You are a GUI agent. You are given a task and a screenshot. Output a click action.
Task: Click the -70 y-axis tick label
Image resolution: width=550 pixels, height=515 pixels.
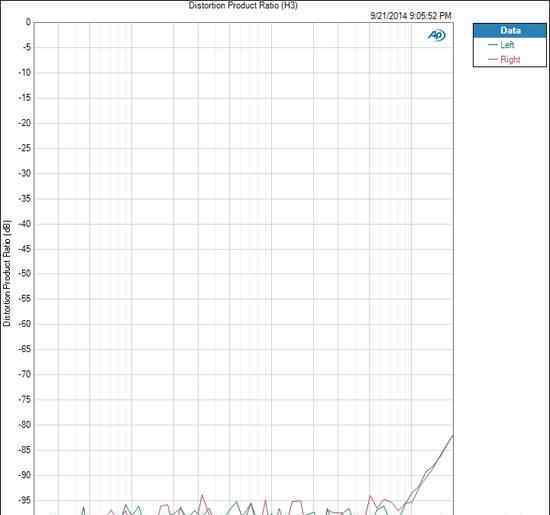coord(25,374)
